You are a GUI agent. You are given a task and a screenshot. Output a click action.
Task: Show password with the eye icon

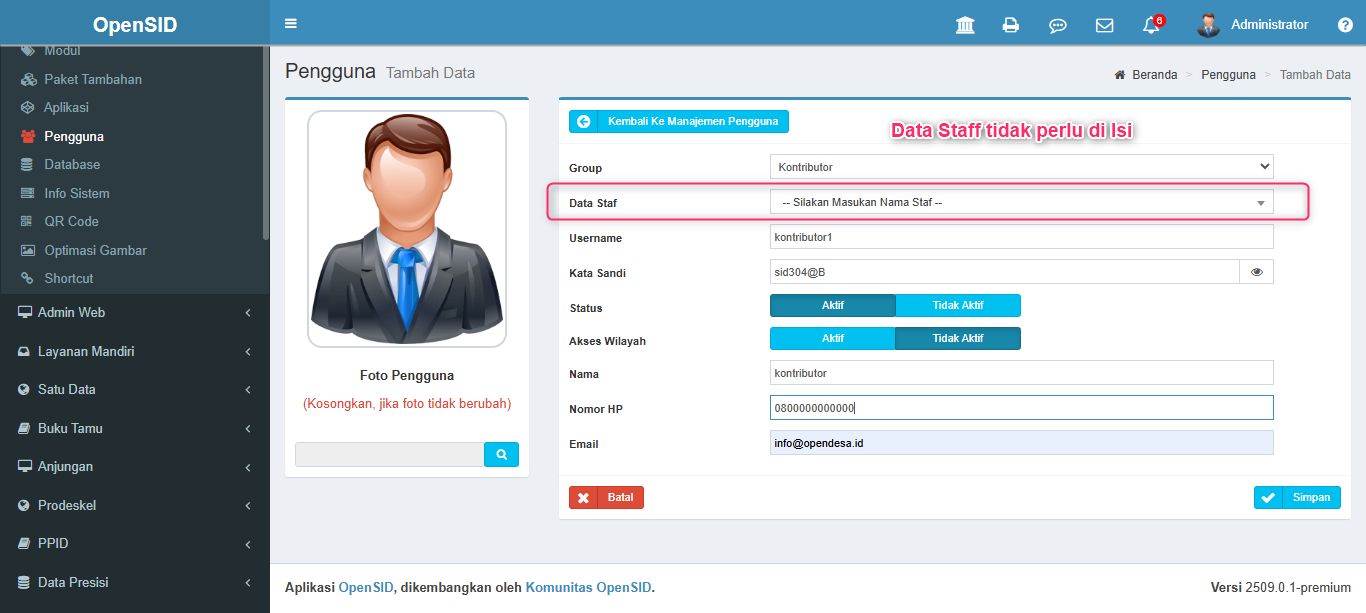pyautogui.click(x=1256, y=272)
